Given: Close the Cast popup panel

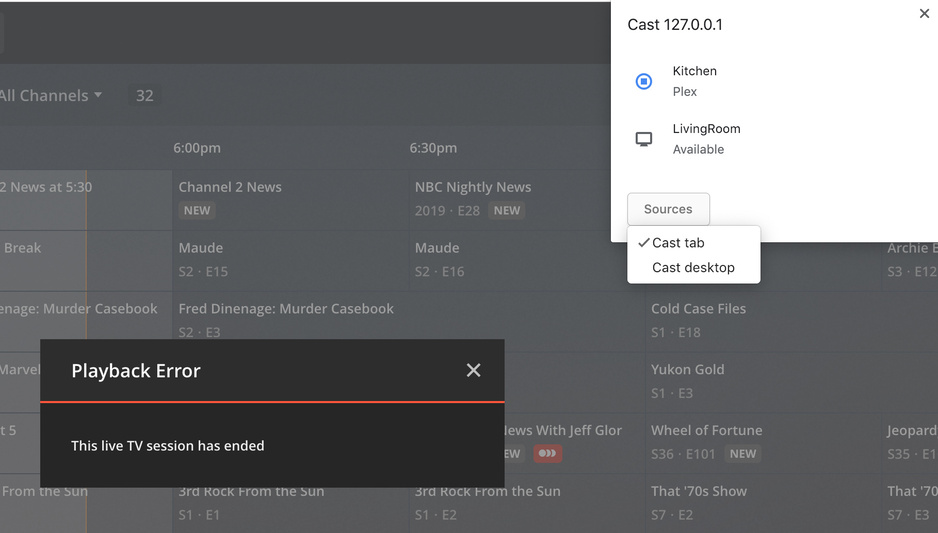Looking at the screenshot, I should pos(924,14).
